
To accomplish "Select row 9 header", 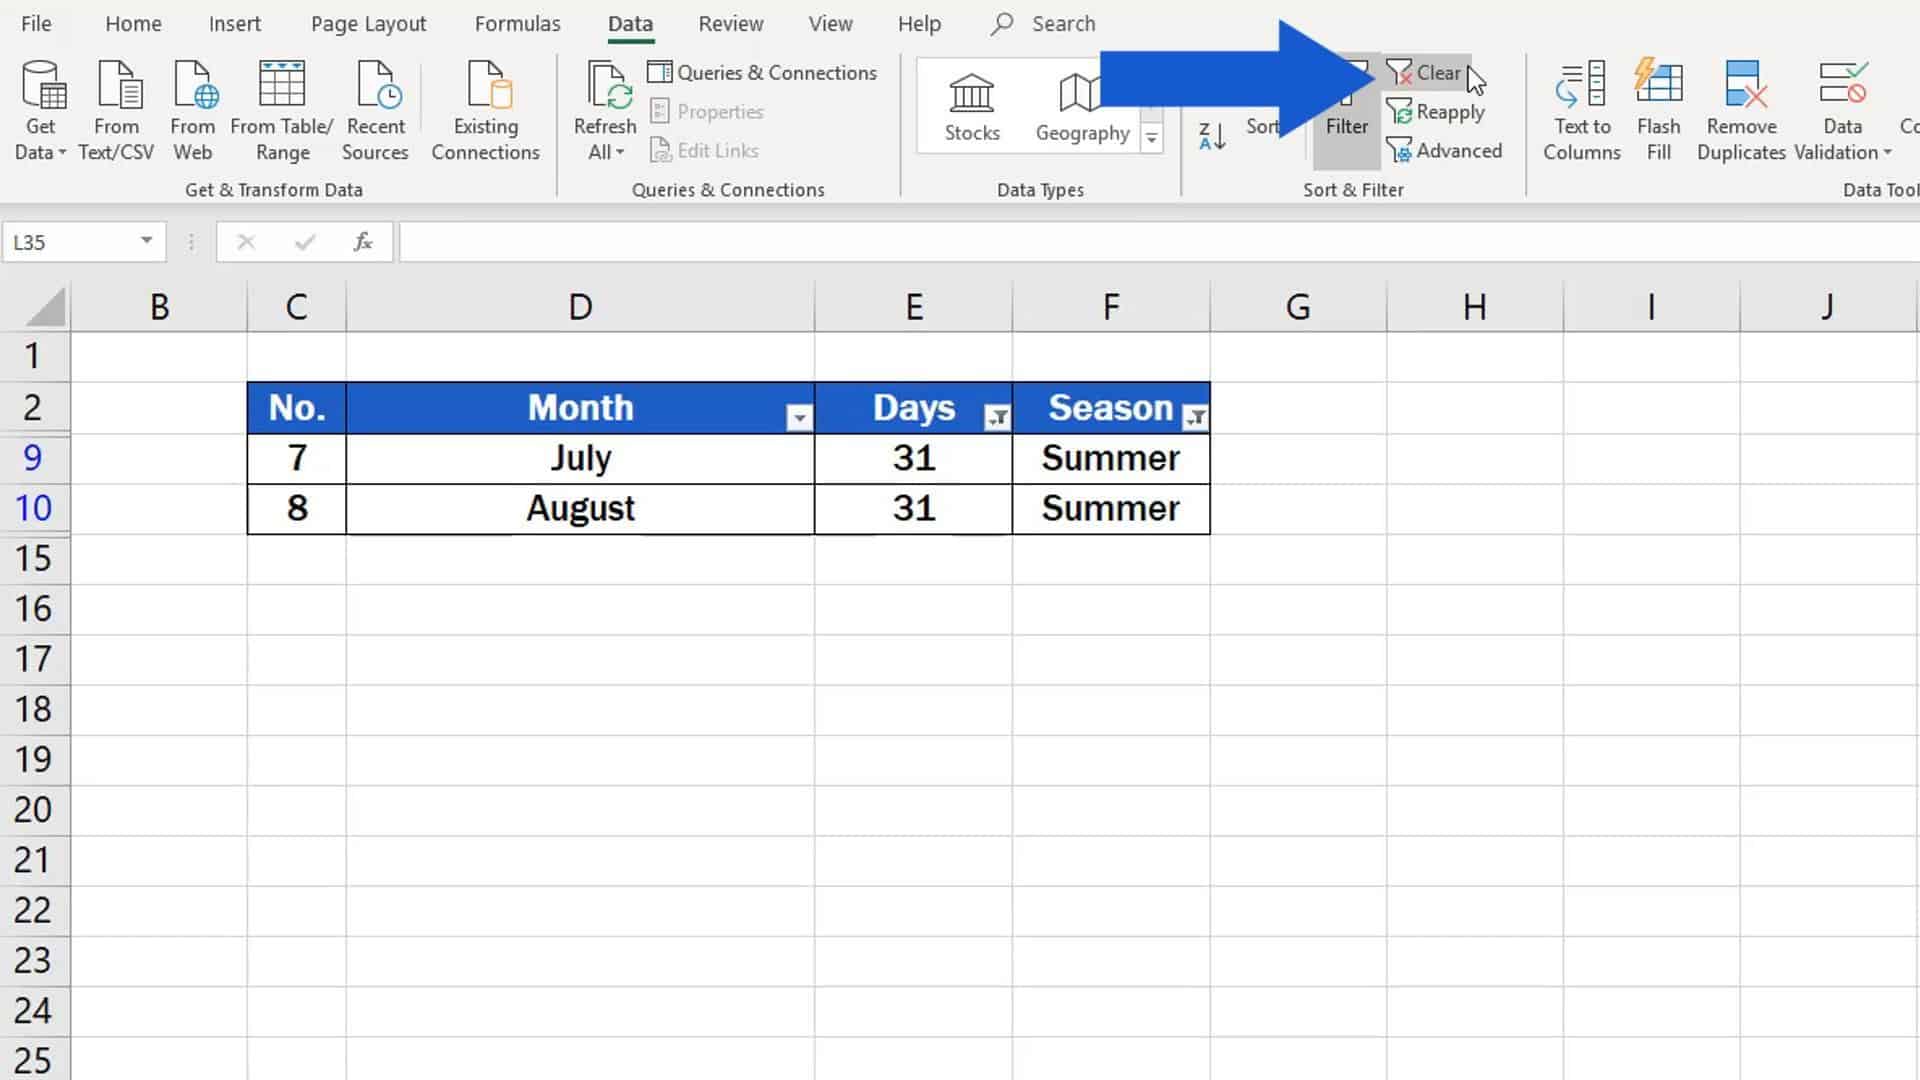I will (34, 458).
